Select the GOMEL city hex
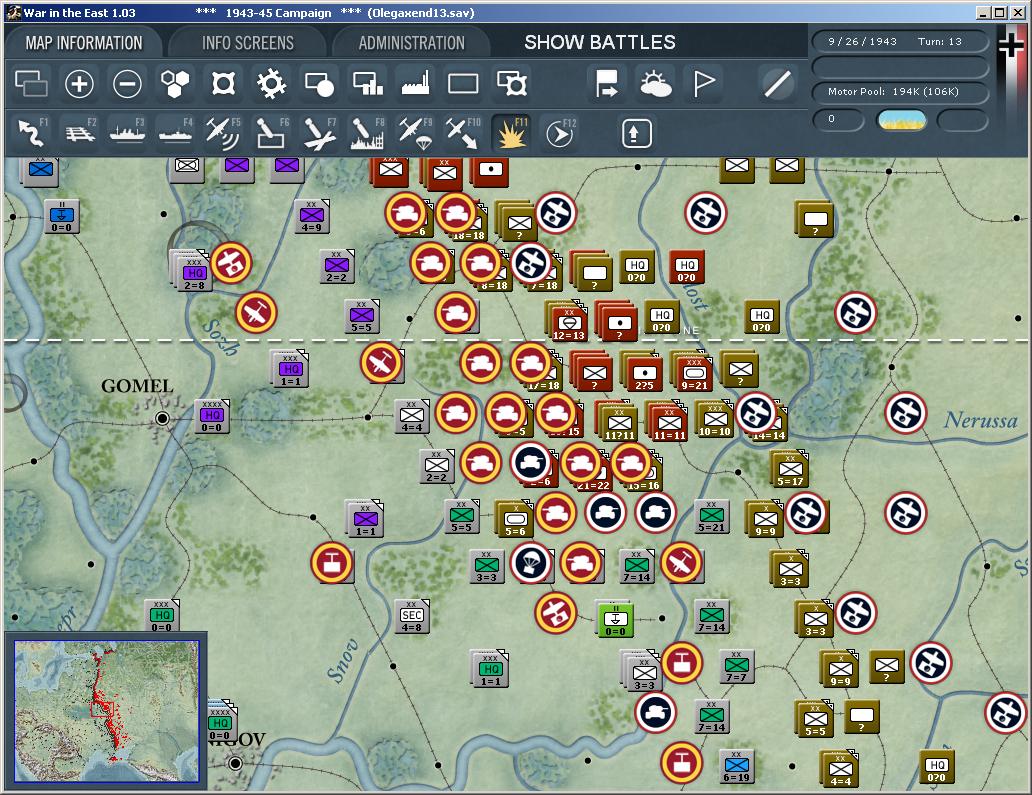This screenshot has width=1032, height=795. pos(162,418)
